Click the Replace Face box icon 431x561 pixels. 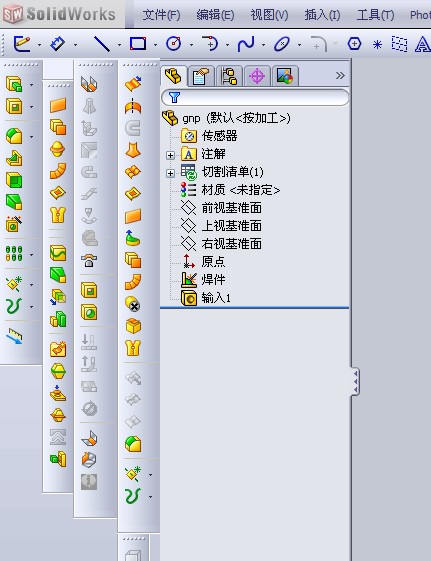coord(133,326)
